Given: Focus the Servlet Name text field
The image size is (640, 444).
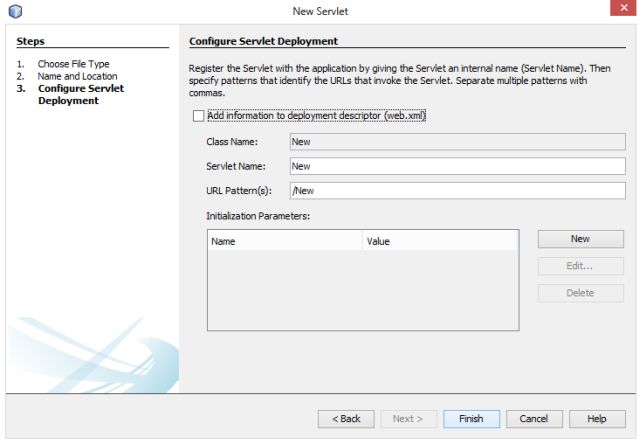Looking at the screenshot, I should [457, 166].
